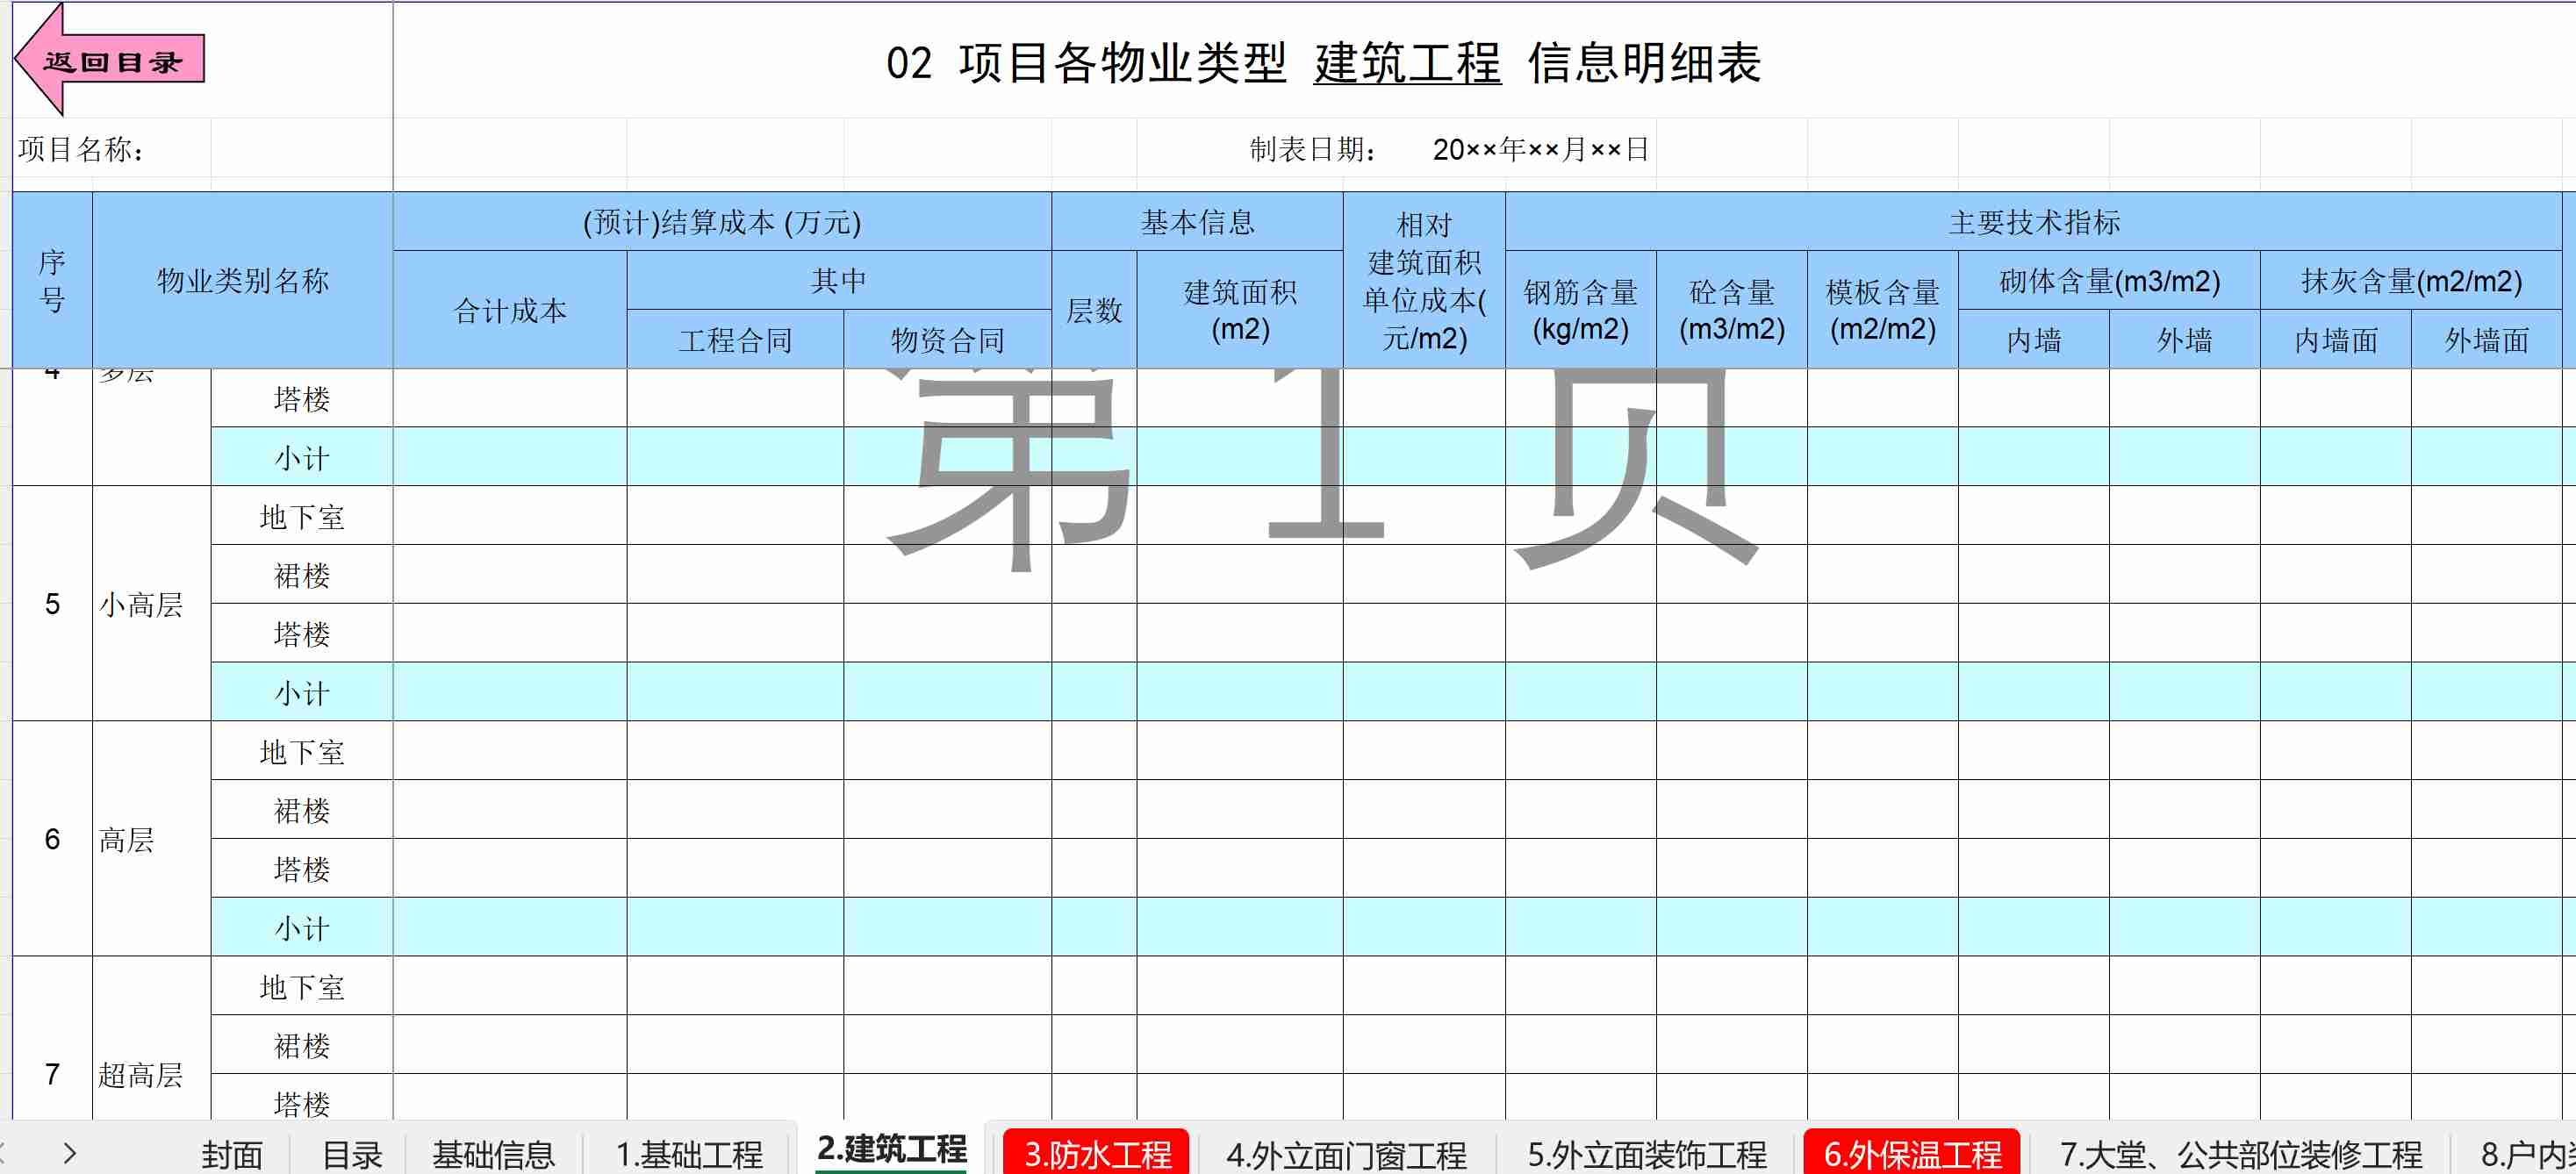Click 小高层 小计 subtotal row label
The image size is (2576, 1174).
coord(301,692)
